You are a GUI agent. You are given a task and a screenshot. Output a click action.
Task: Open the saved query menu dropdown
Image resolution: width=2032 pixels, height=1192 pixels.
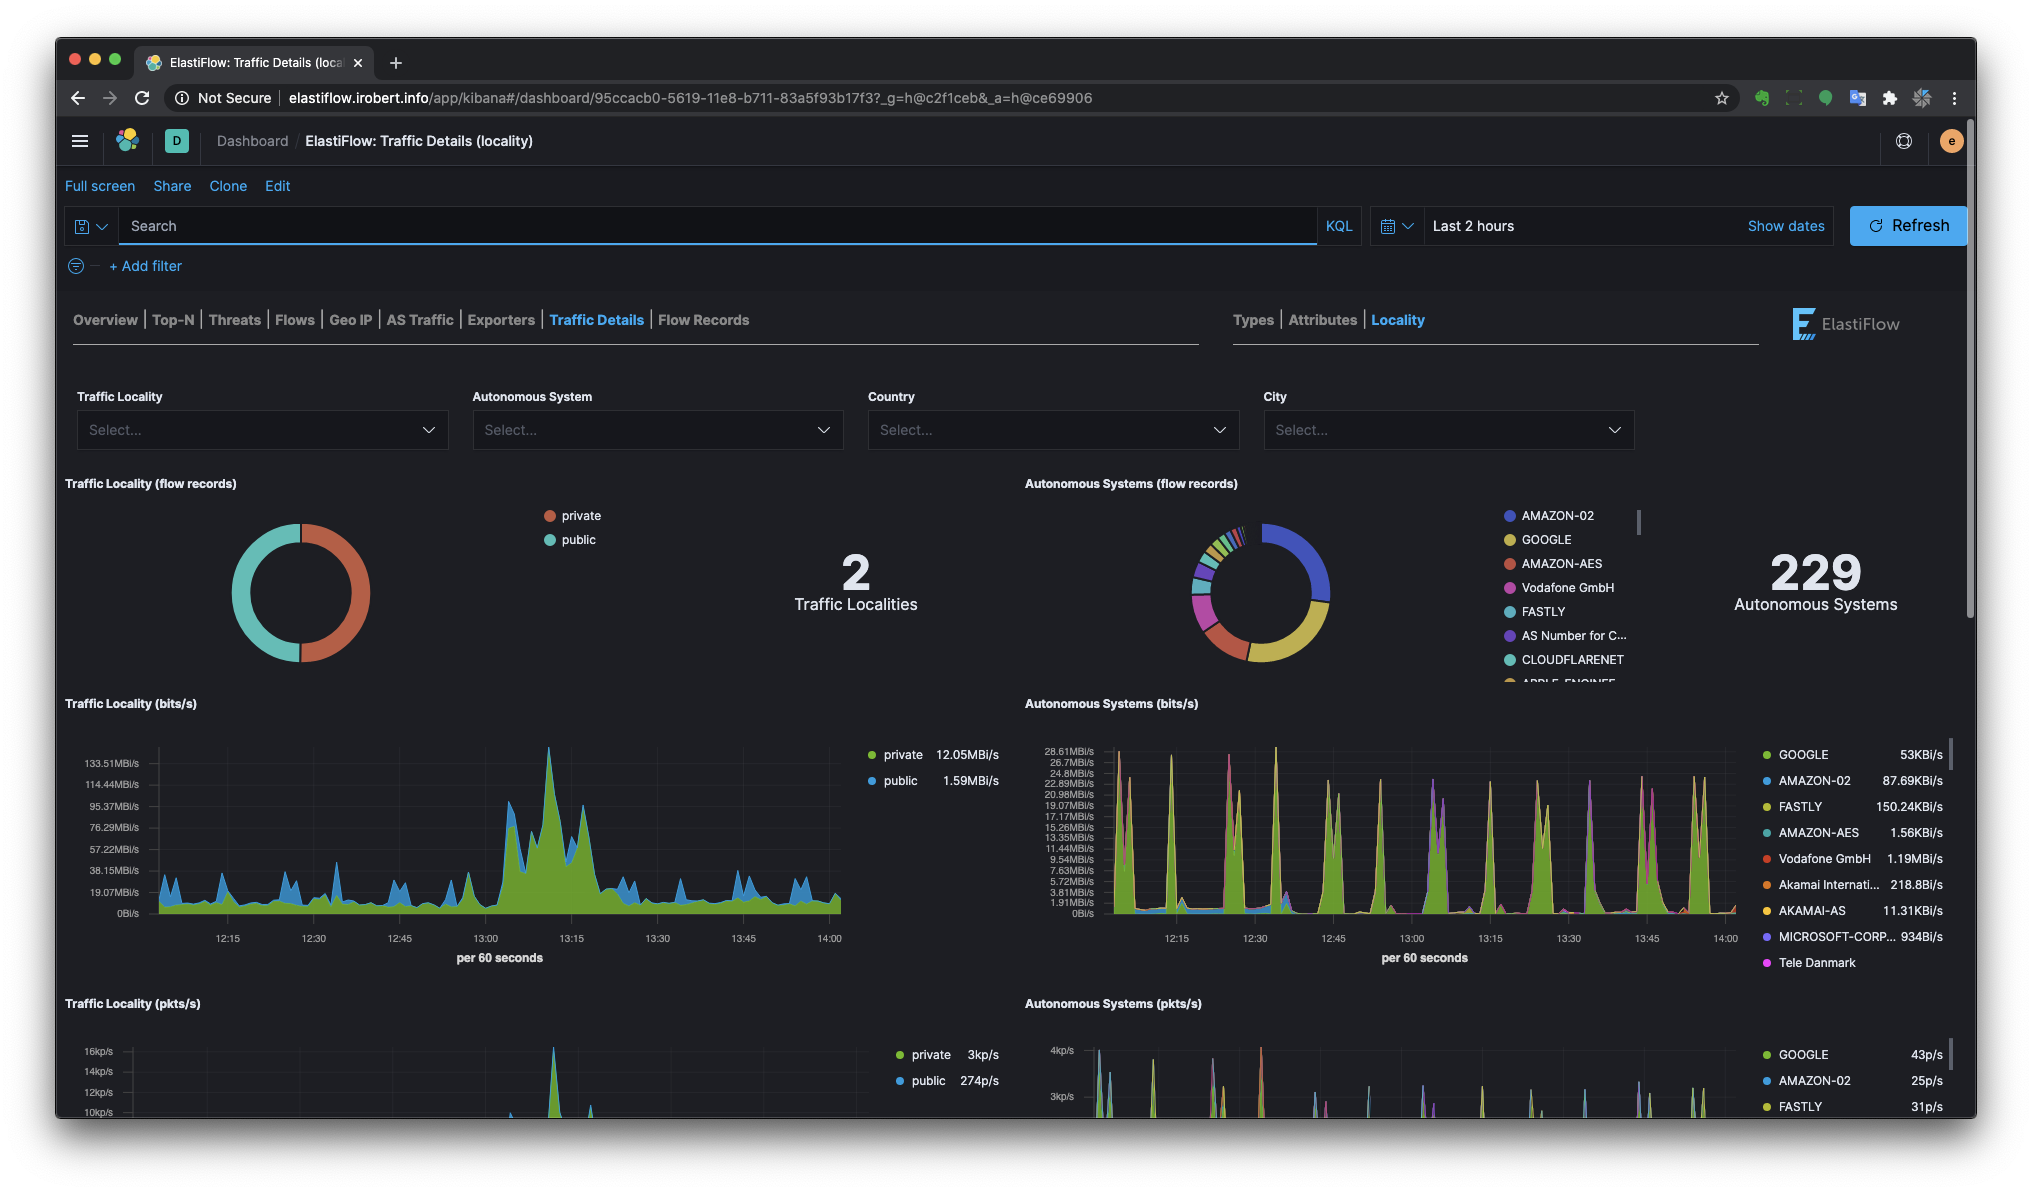(x=91, y=226)
